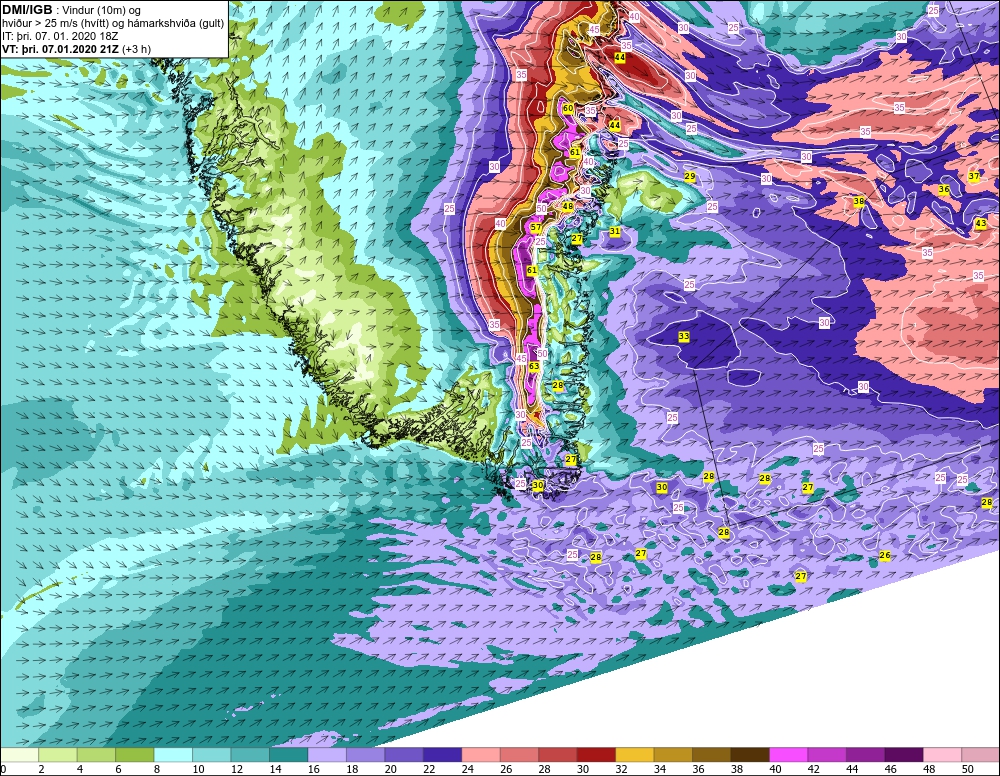Pick the dark brown 38–40 legend swatch
Image resolution: width=1000 pixels, height=776 pixels.
749,755
